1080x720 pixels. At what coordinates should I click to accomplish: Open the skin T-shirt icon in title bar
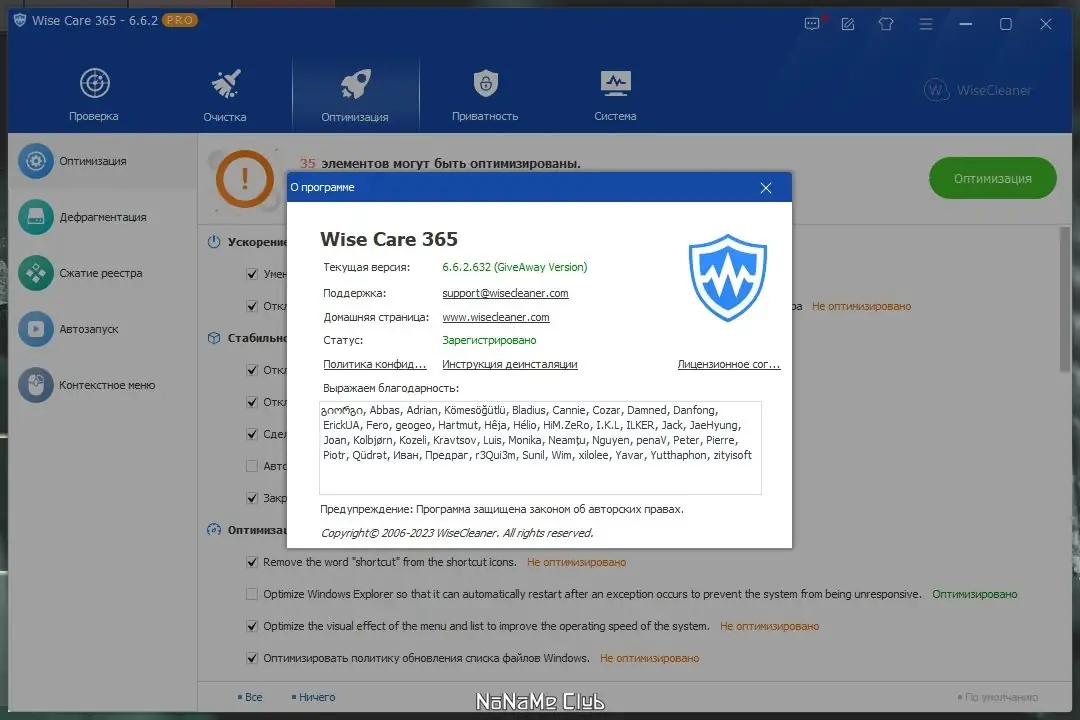[886, 24]
